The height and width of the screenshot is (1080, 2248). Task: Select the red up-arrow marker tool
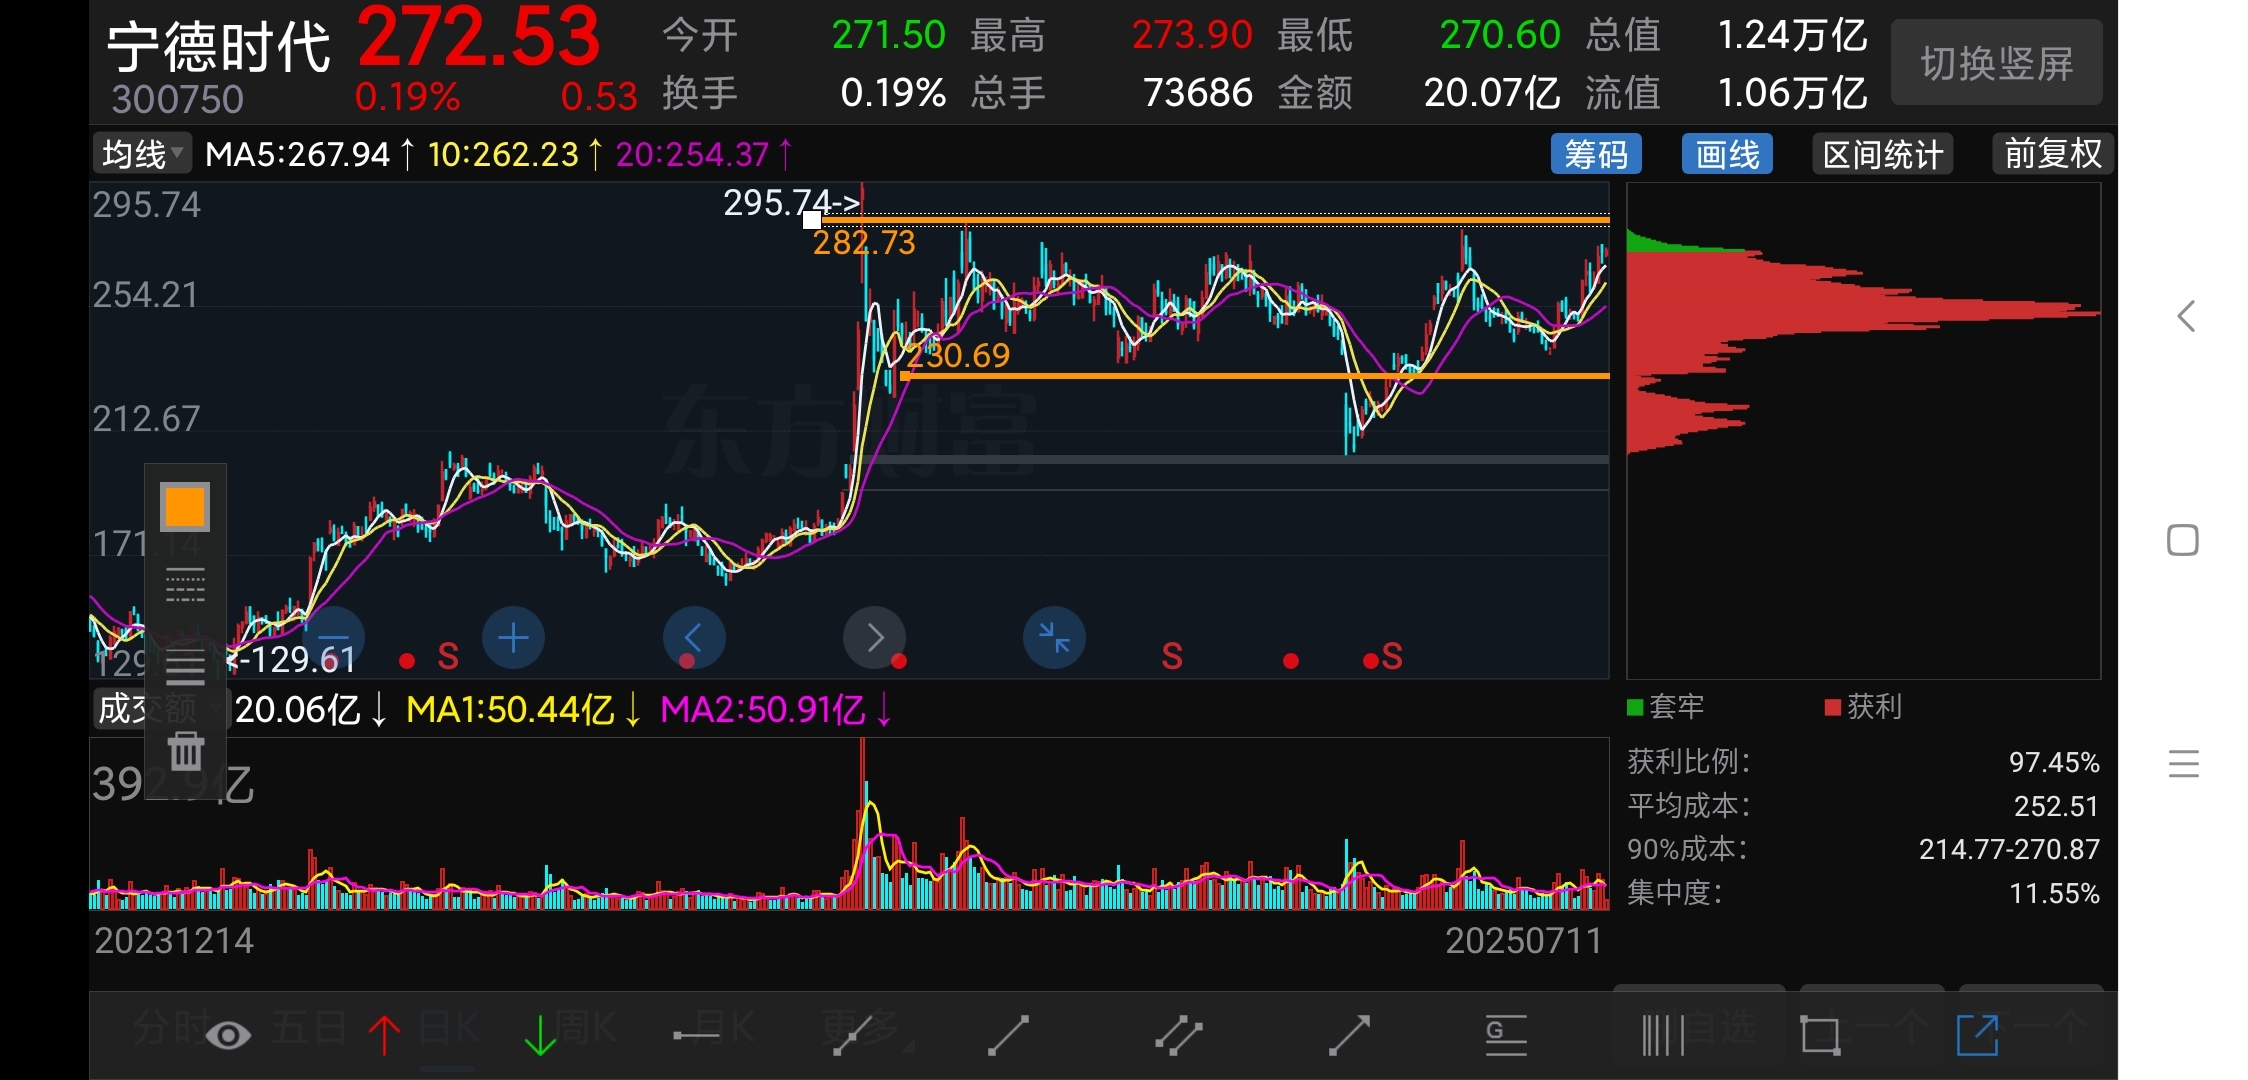click(384, 1036)
